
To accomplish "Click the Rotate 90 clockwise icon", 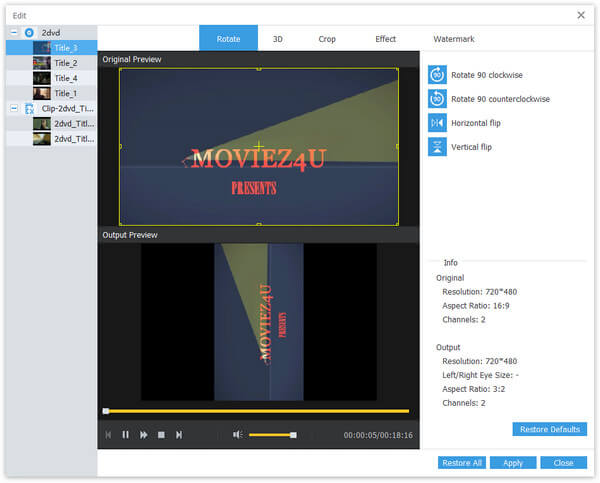I will [437, 75].
